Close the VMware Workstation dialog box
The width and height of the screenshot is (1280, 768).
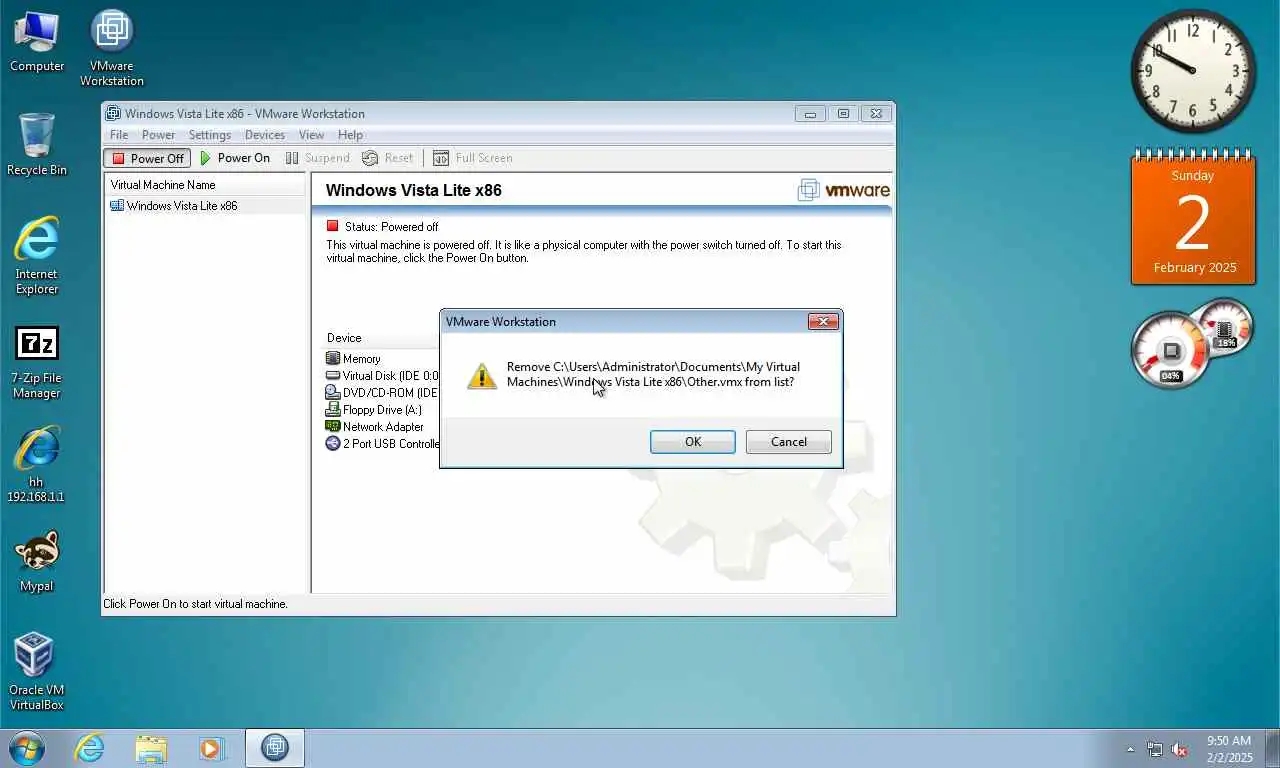tap(823, 321)
